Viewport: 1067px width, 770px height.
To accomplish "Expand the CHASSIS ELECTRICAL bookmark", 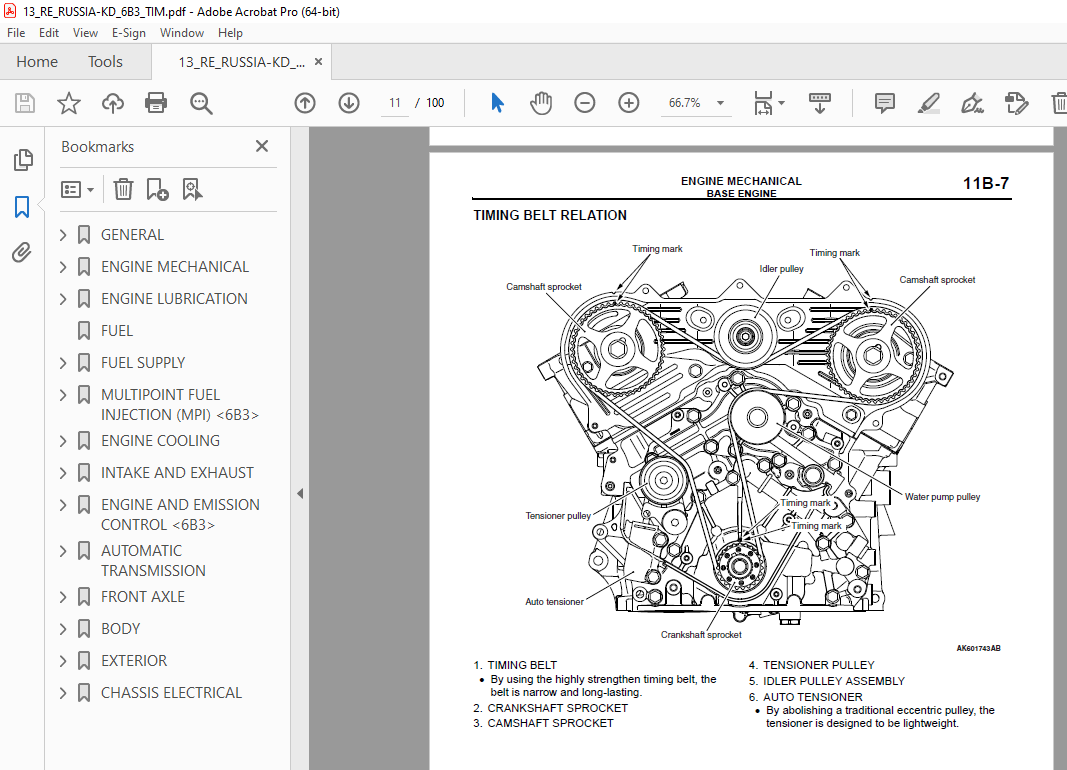I will [63, 693].
